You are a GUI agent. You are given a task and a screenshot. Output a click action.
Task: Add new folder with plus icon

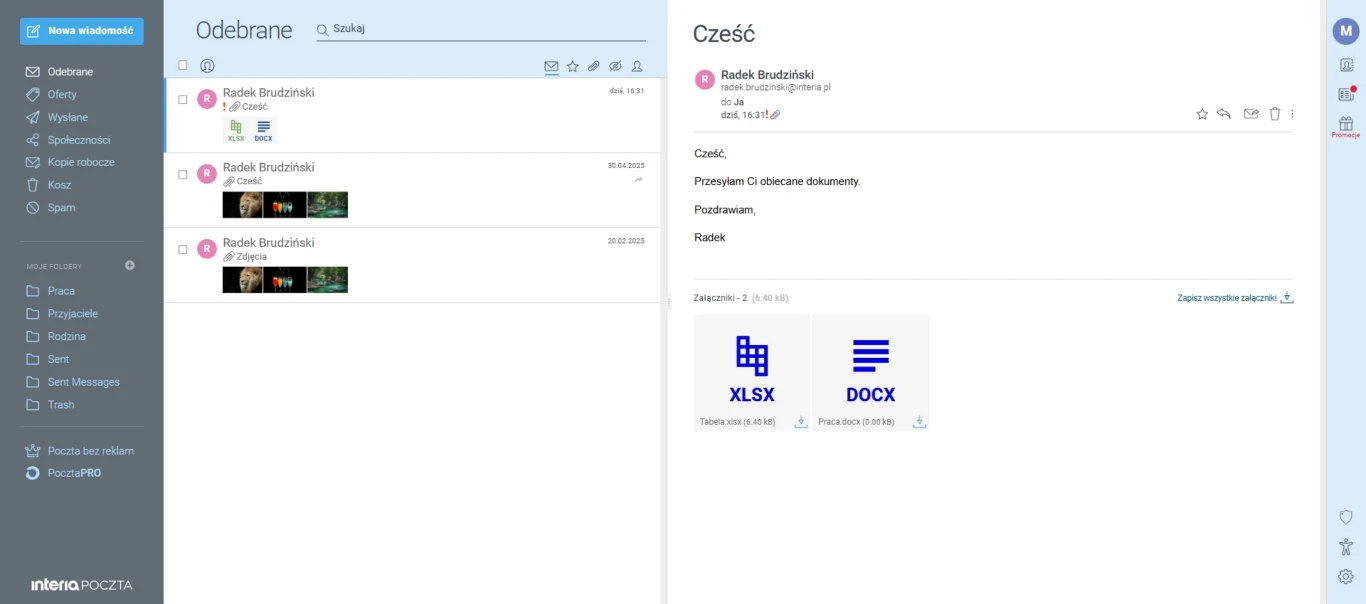pyautogui.click(x=130, y=266)
